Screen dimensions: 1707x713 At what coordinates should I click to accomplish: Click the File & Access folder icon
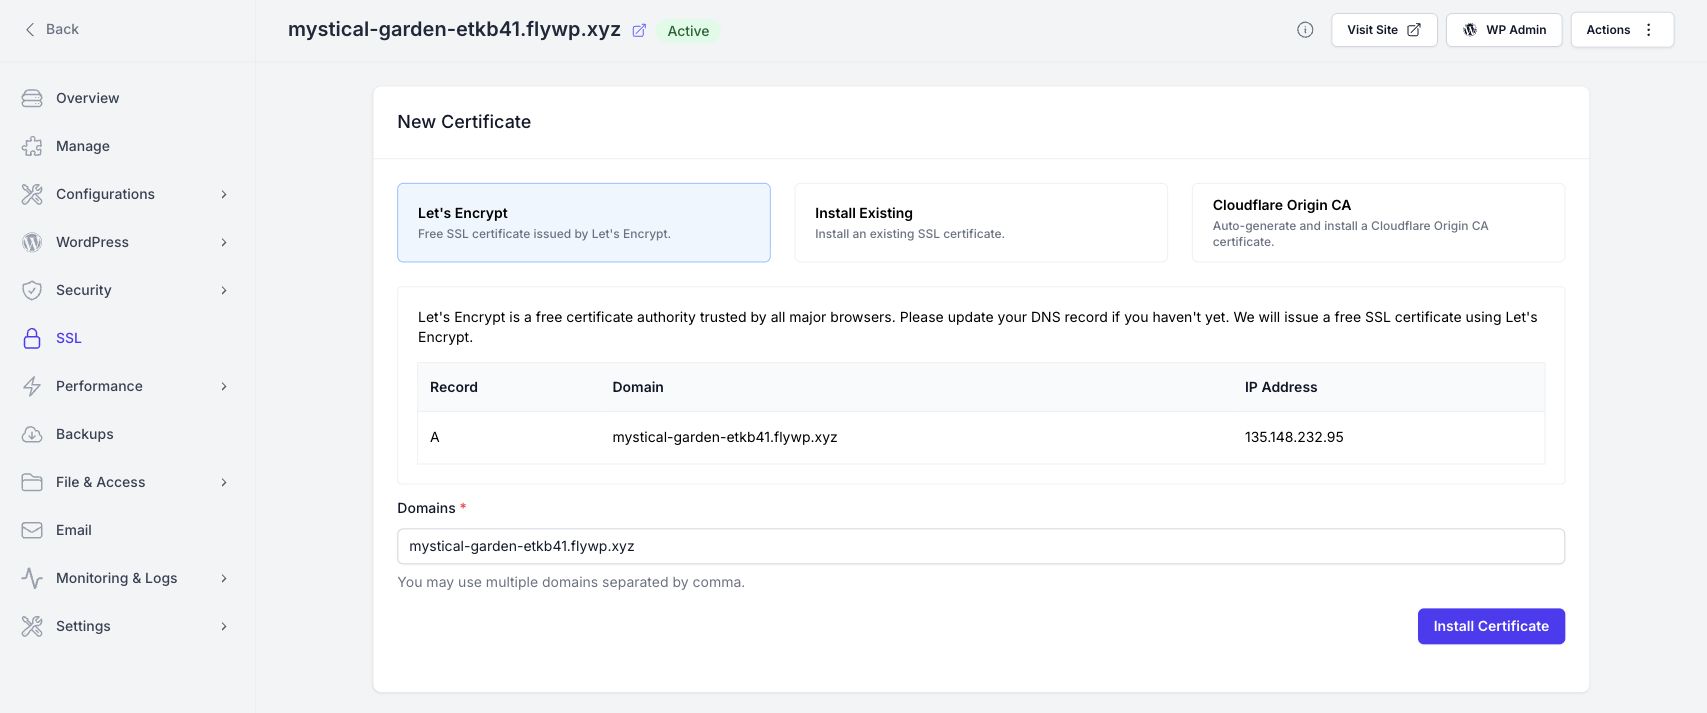pyautogui.click(x=32, y=482)
